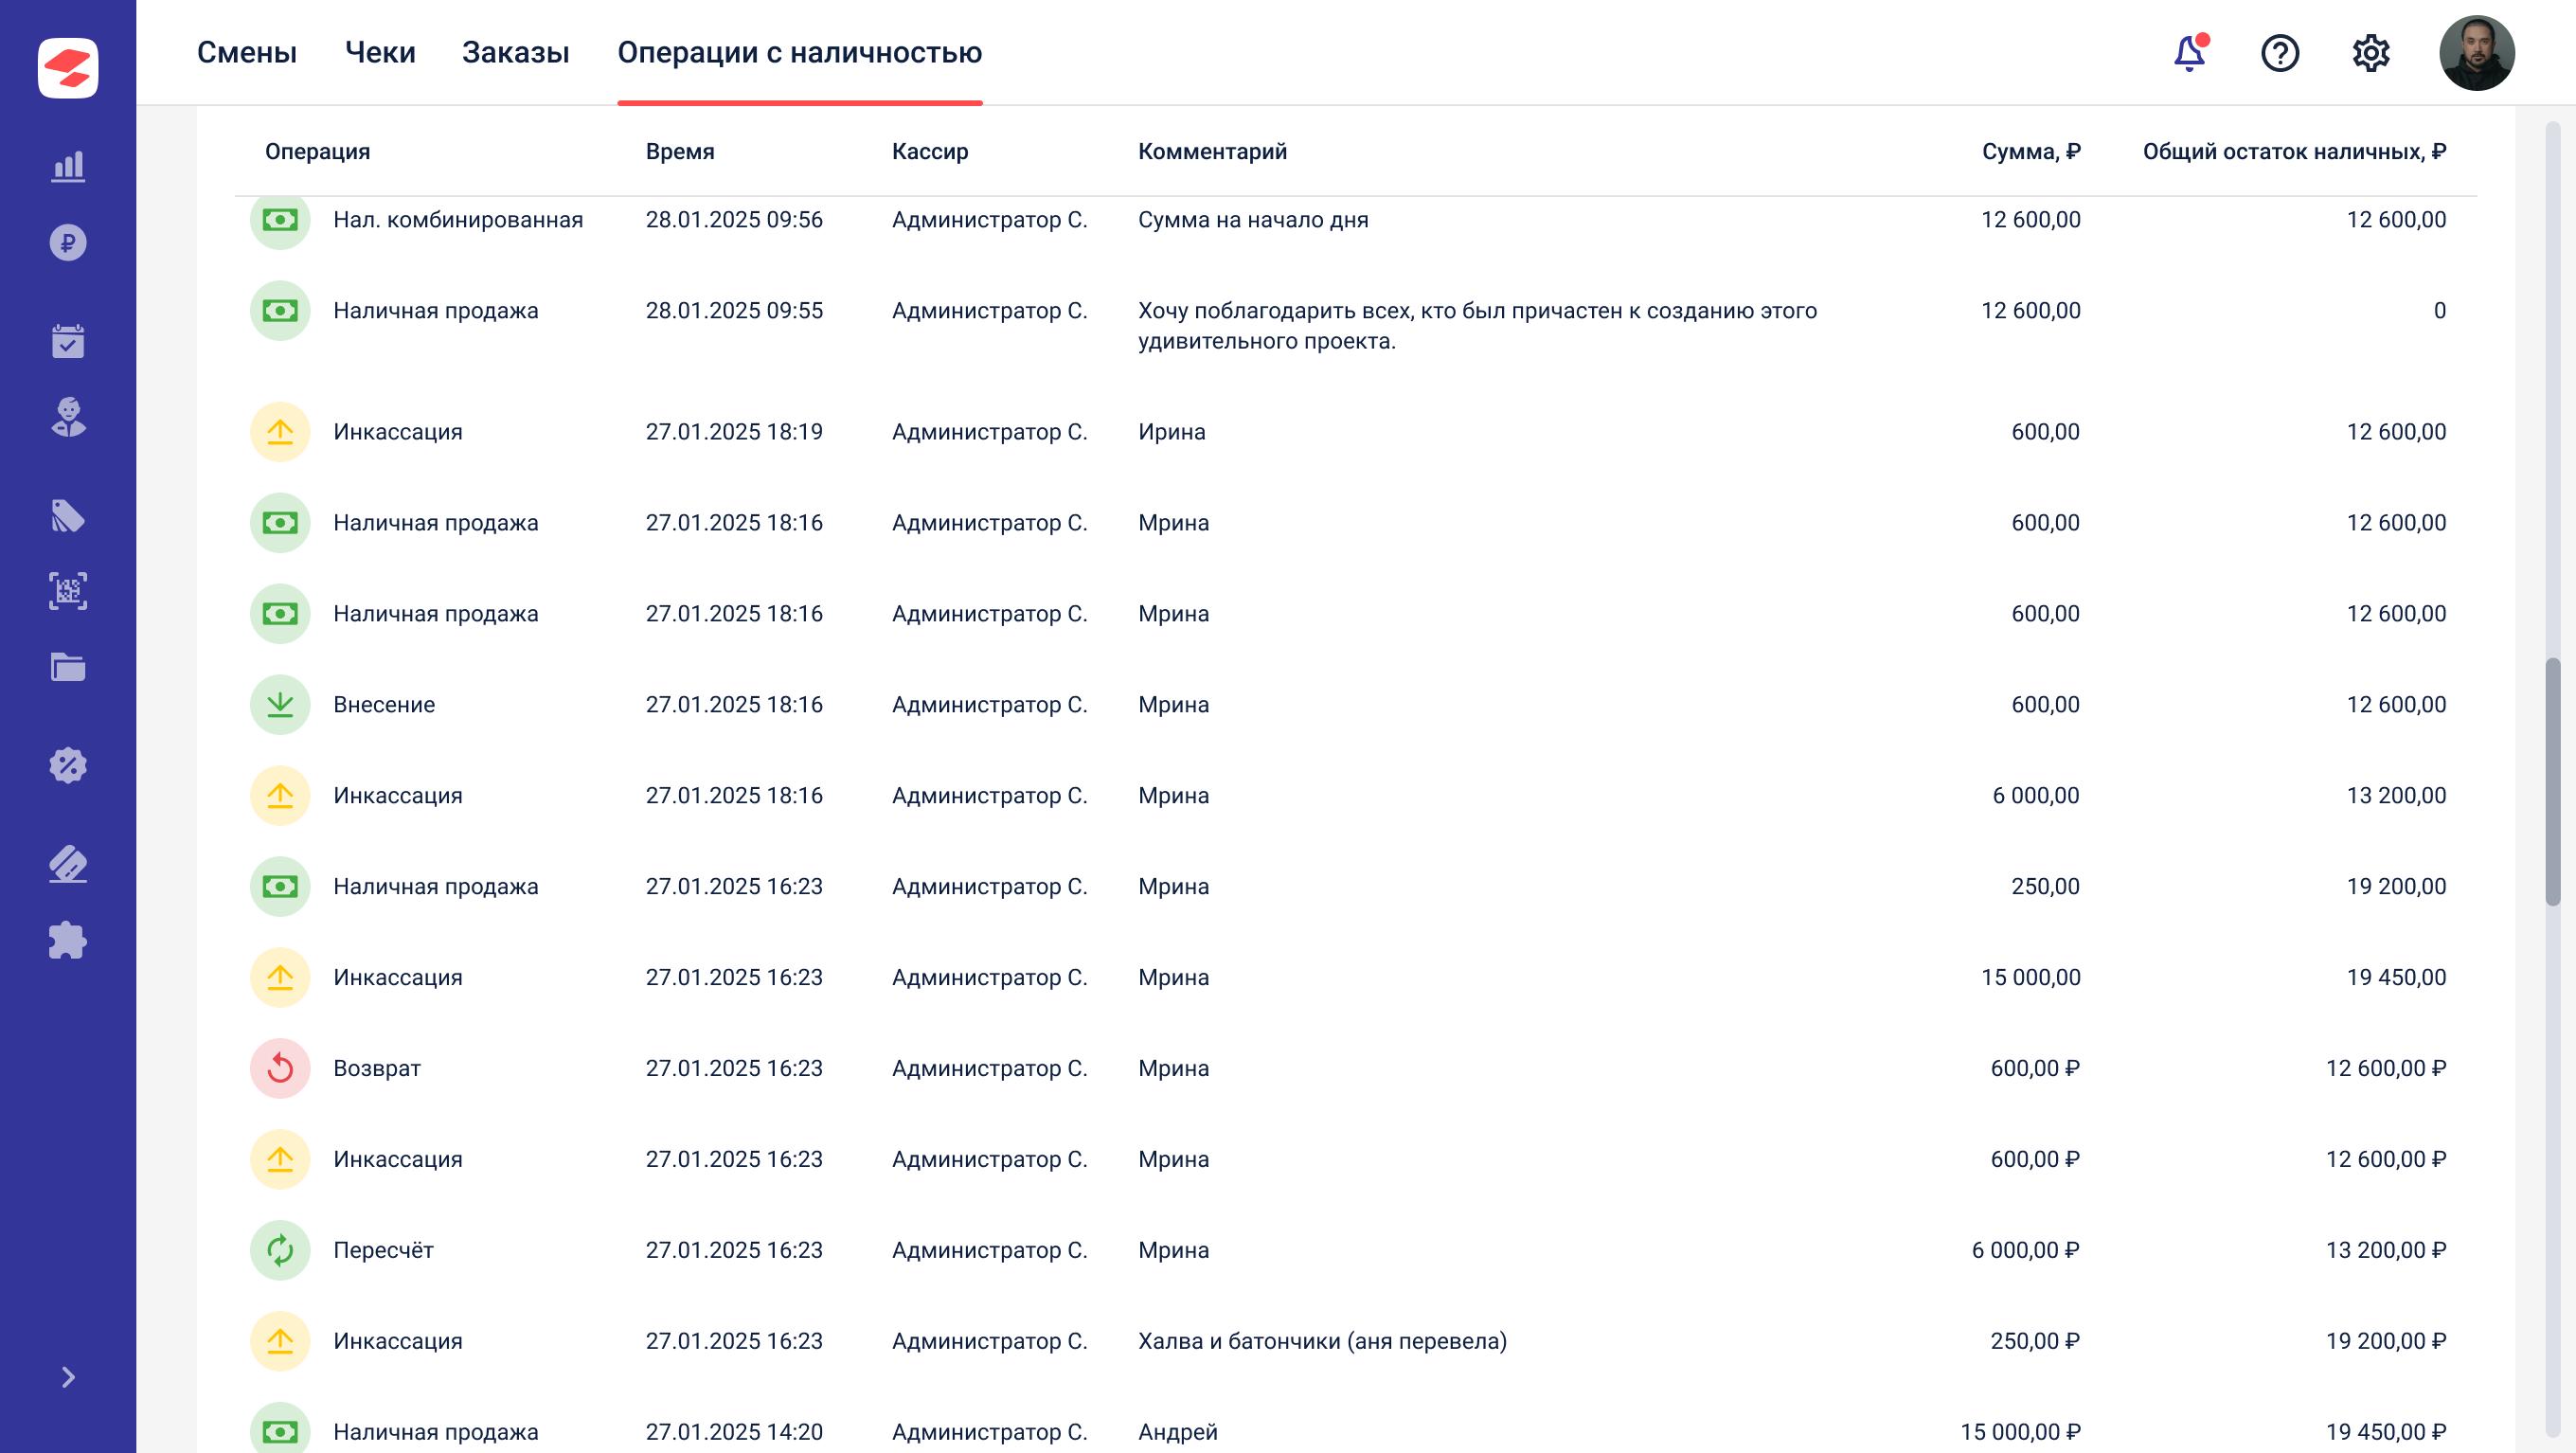This screenshot has height=1453, width=2576.
Task: Click the help question mark icon
Action: (2280, 53)
